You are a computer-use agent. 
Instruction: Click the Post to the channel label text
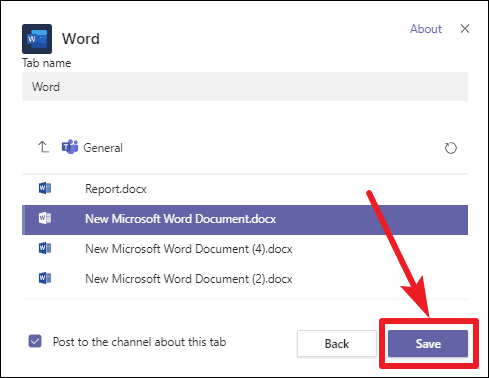point(140,342)
